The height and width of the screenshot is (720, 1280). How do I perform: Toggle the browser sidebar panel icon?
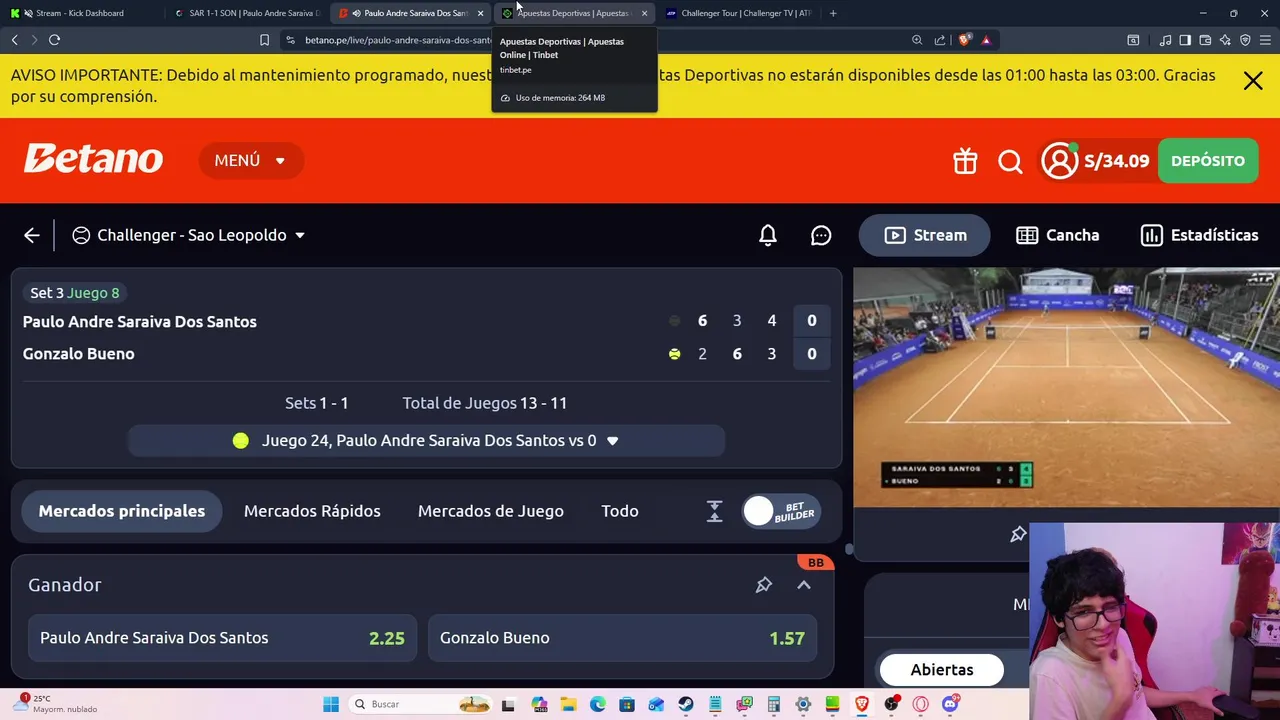point(1185,40)
